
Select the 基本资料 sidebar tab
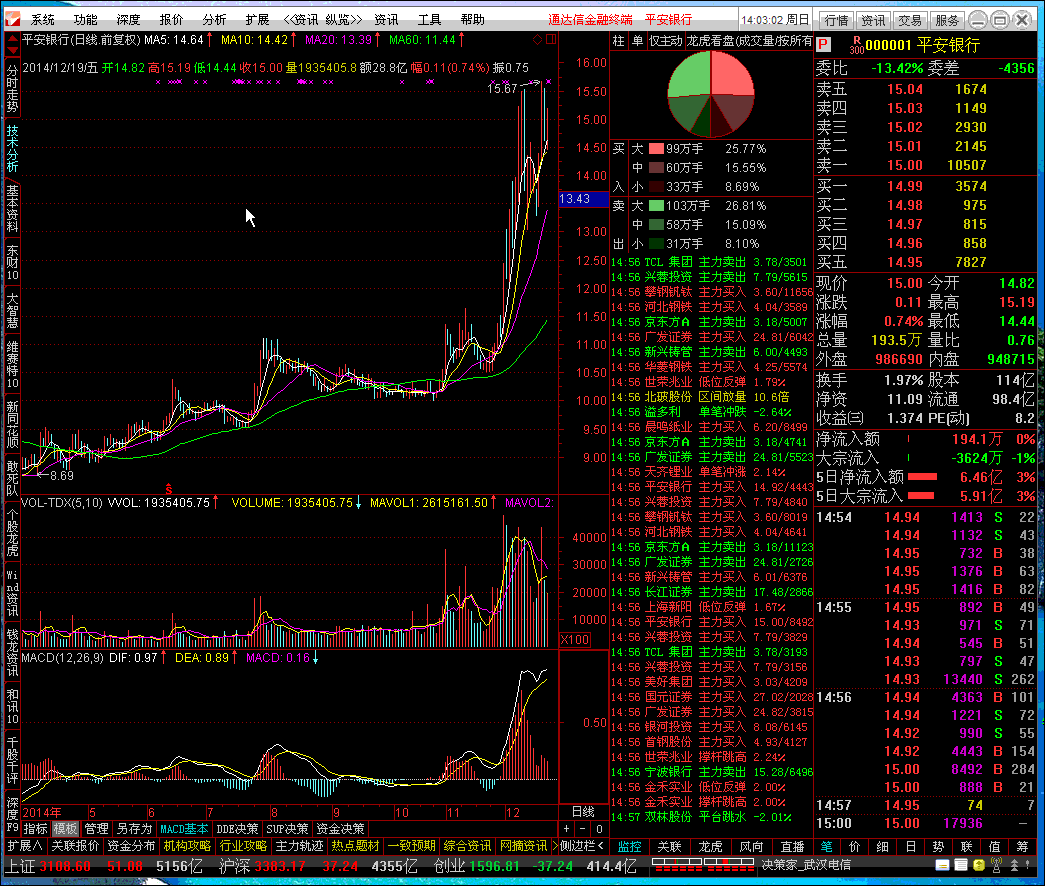12,208
